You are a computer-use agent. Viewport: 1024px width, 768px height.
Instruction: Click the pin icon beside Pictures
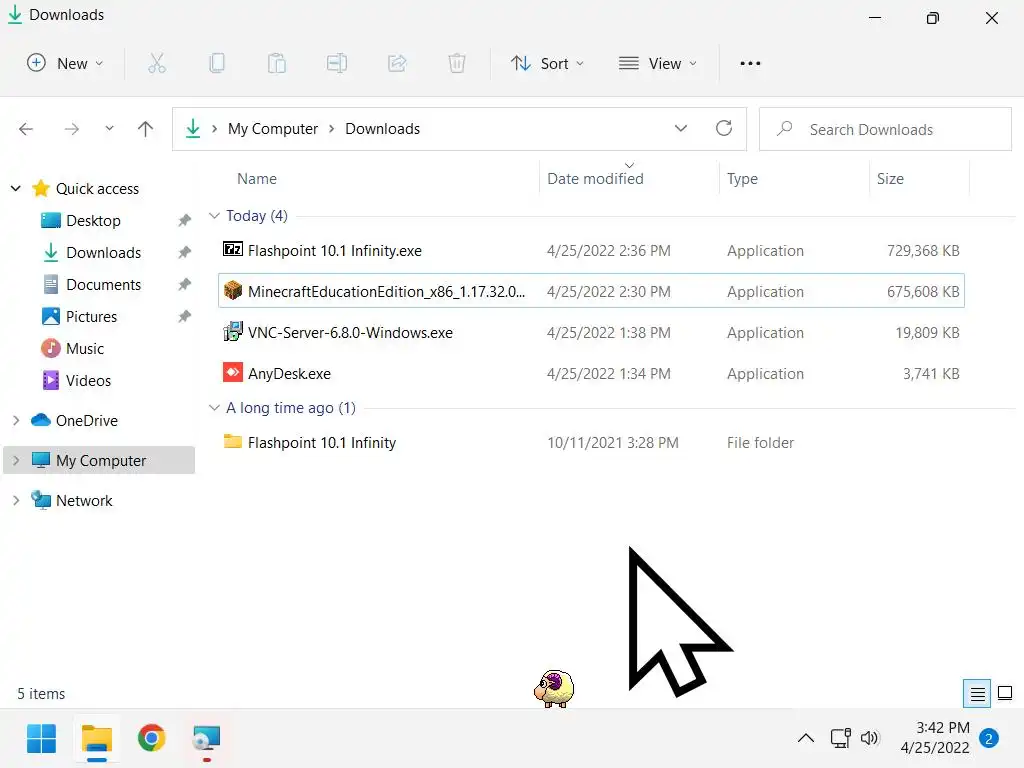[184, 317]
